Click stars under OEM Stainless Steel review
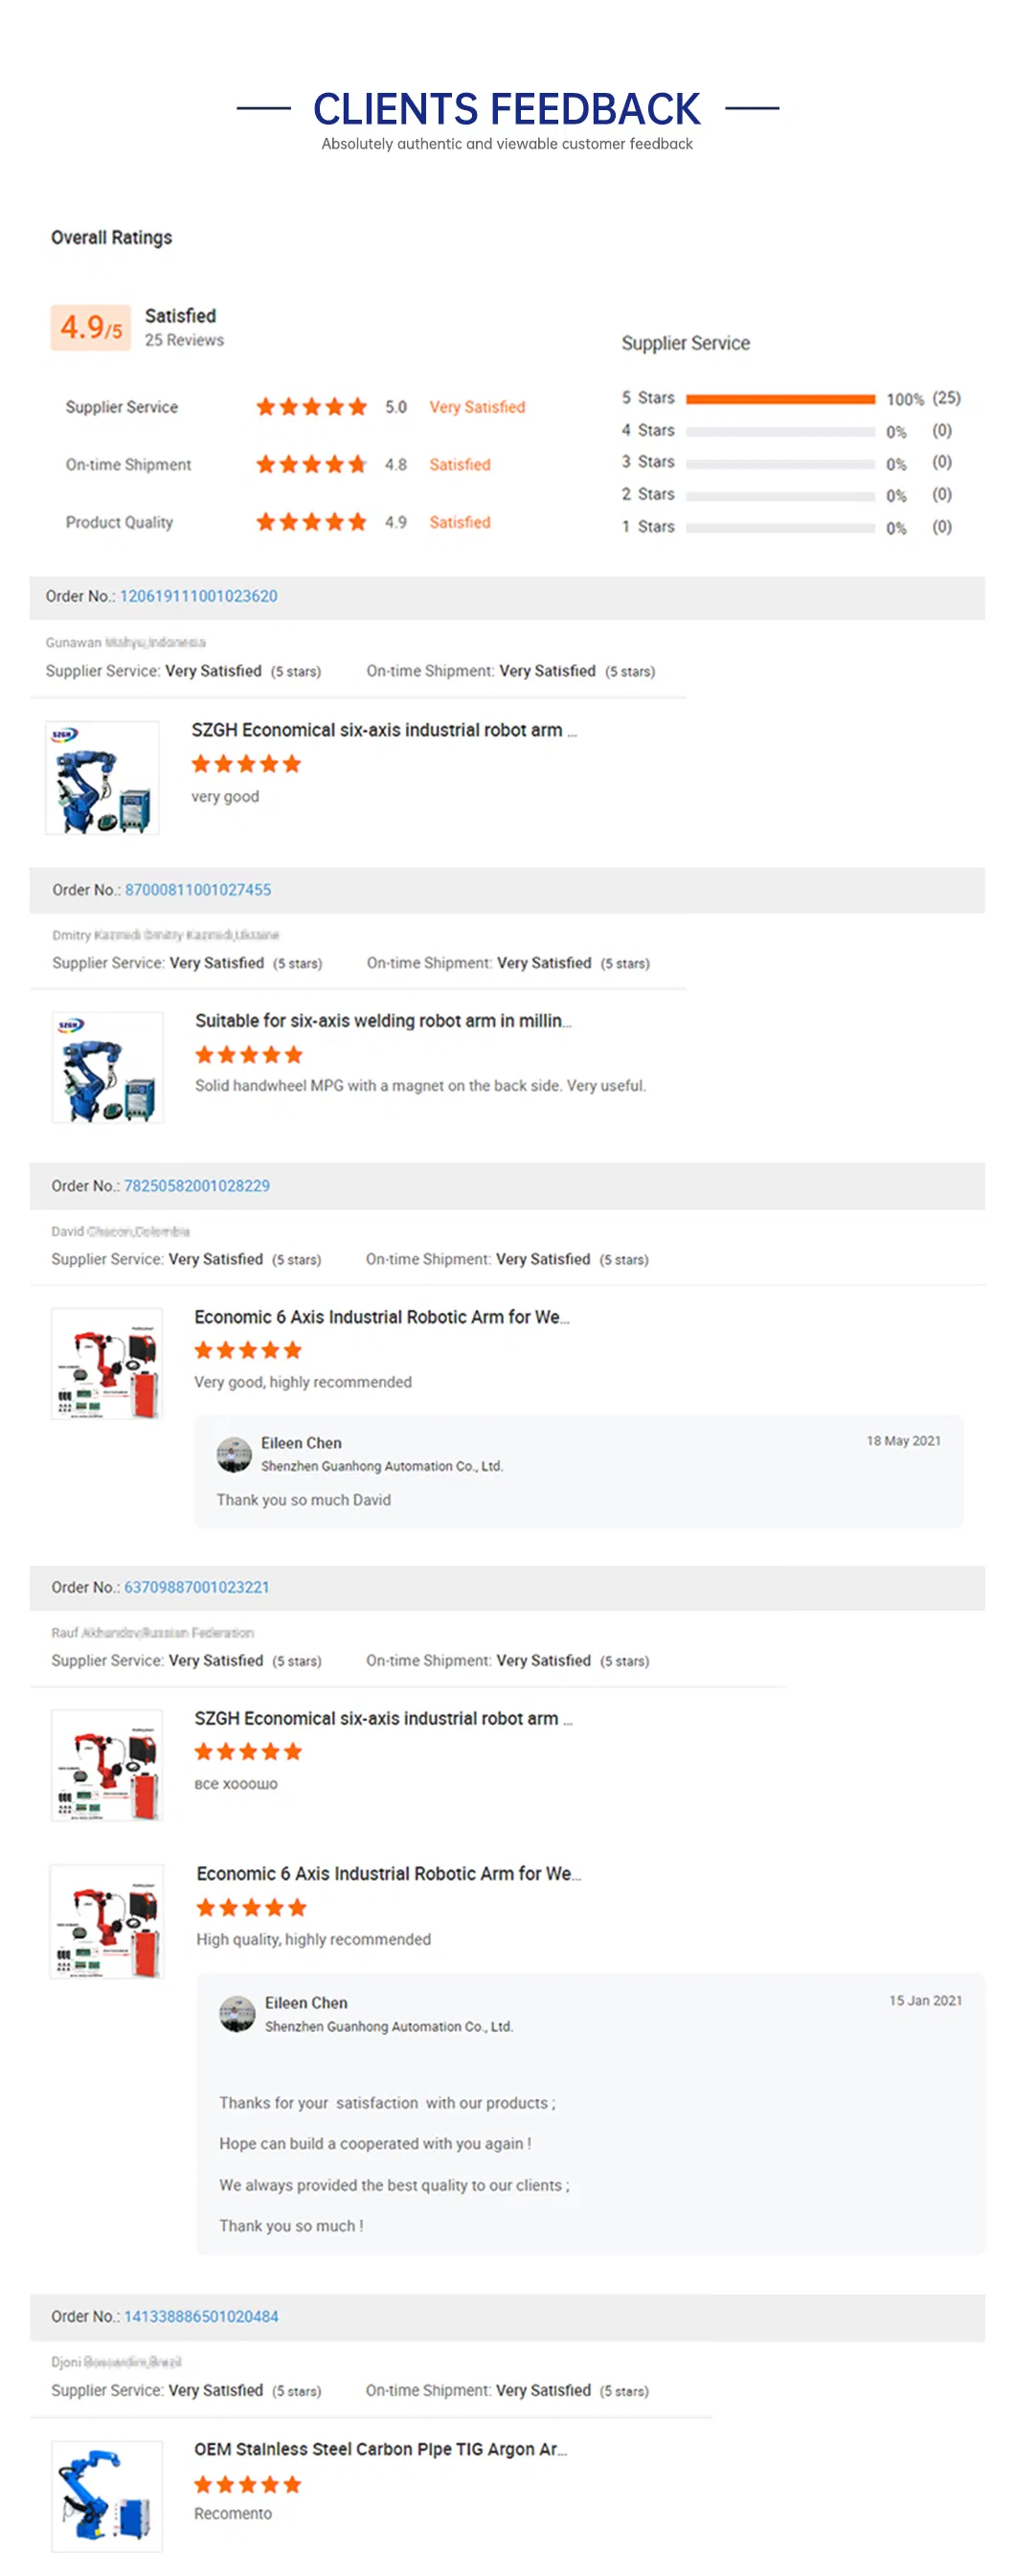The width and height of the screenshot is (1015, 2576). click(248, 2484)
